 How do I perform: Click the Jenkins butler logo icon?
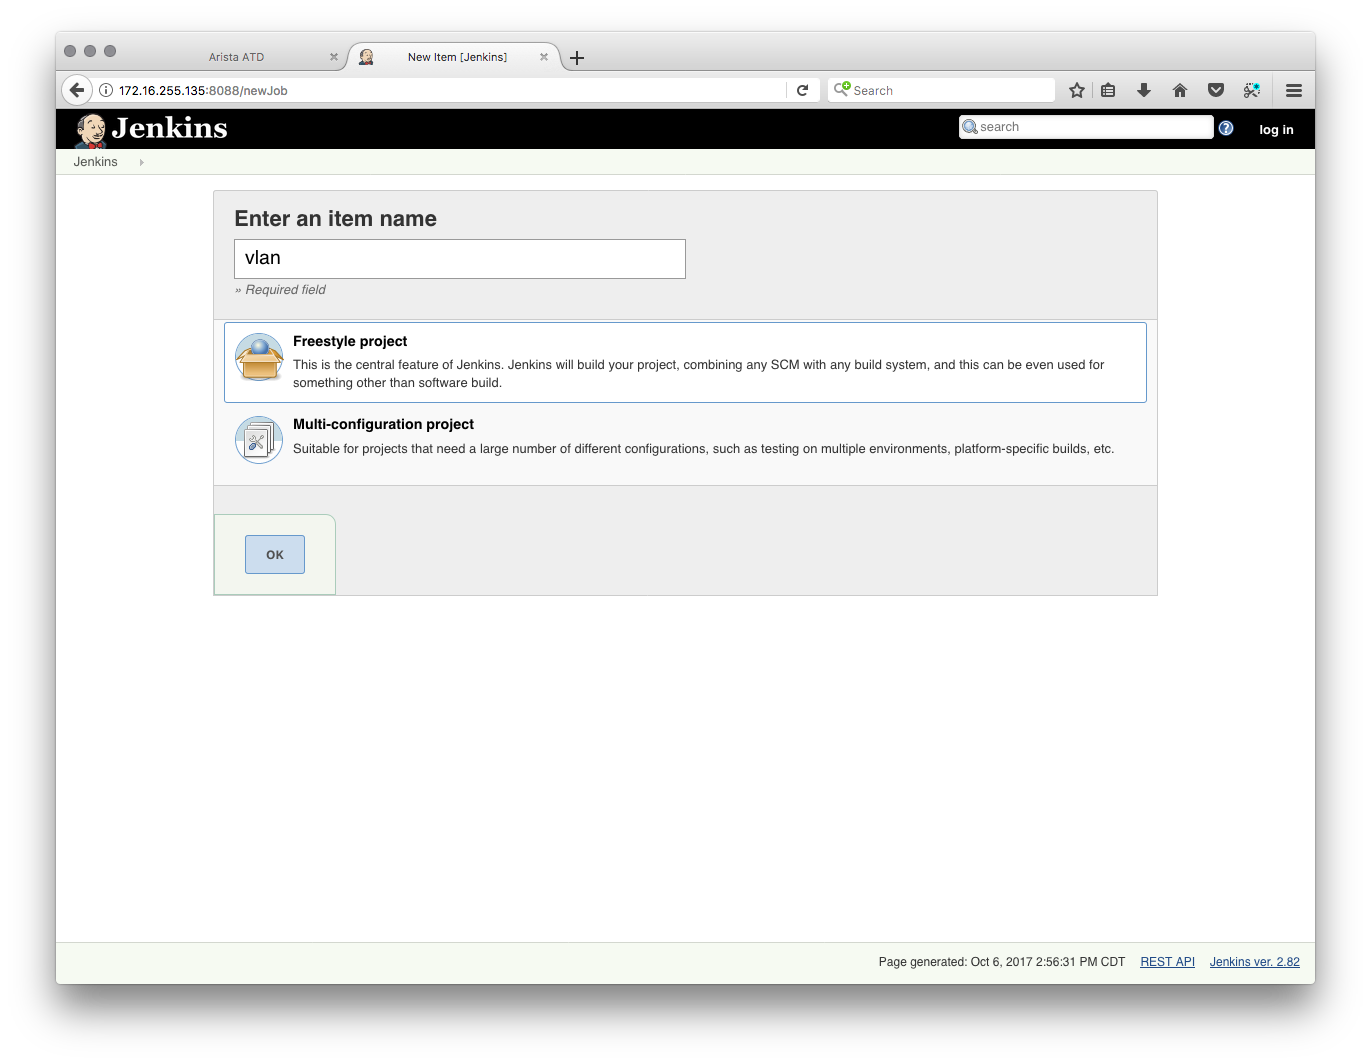click(x=91, y=130)
